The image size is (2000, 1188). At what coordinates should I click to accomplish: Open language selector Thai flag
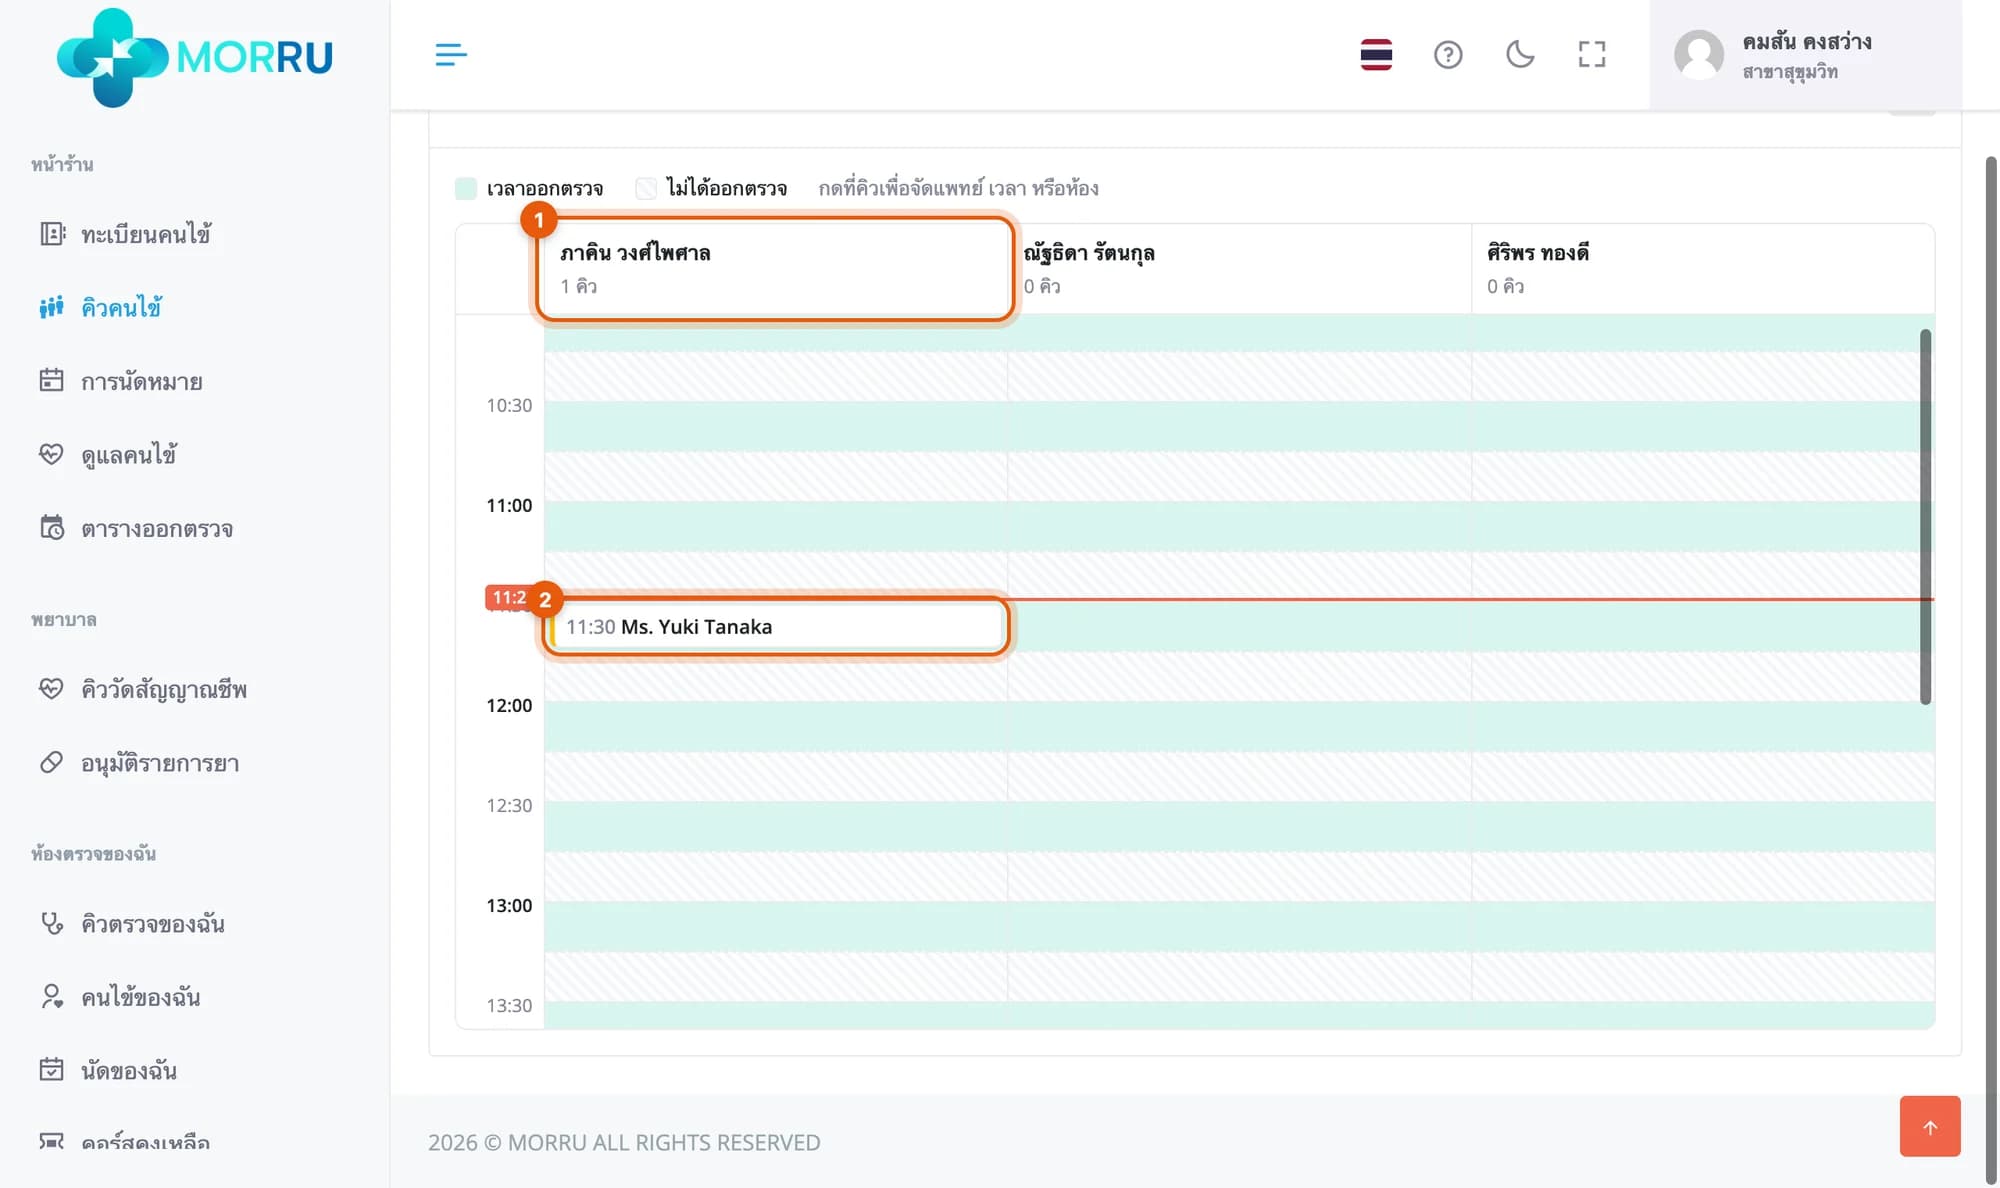tap(1376, 55)
